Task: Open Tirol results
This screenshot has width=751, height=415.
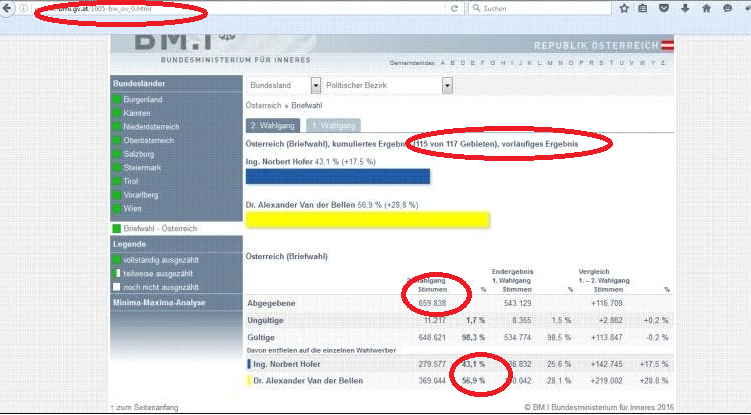Action: 130,181
